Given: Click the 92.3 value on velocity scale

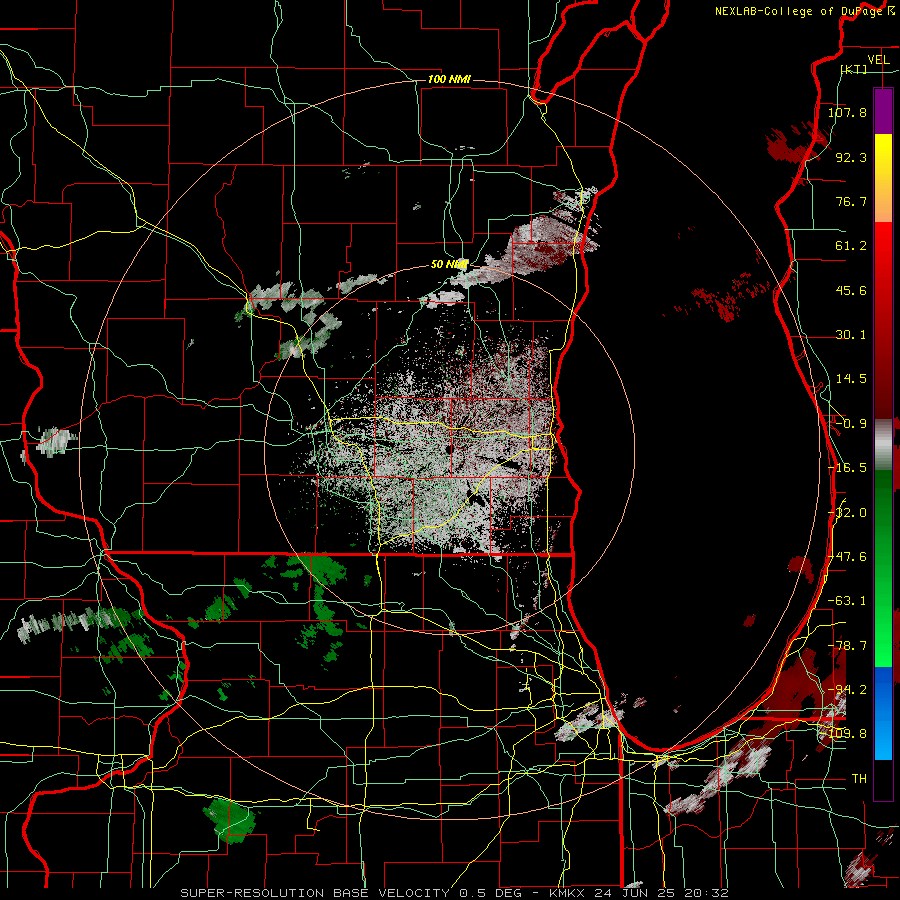Looking at the screenshot, I should (851, 157).
